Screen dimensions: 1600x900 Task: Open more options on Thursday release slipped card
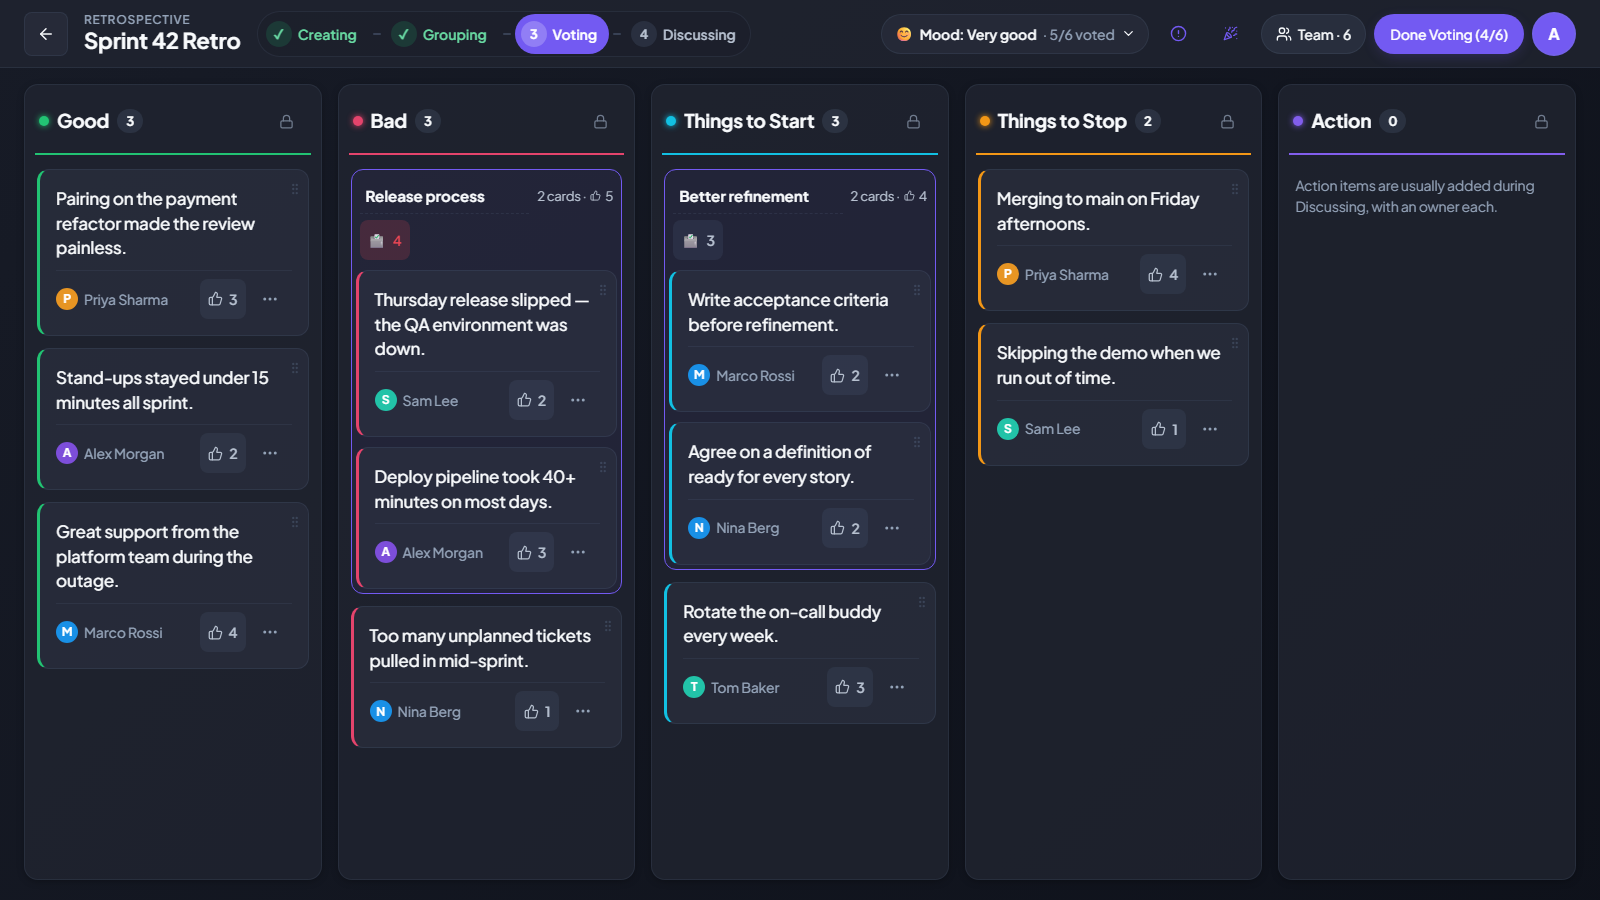[578, 400]
